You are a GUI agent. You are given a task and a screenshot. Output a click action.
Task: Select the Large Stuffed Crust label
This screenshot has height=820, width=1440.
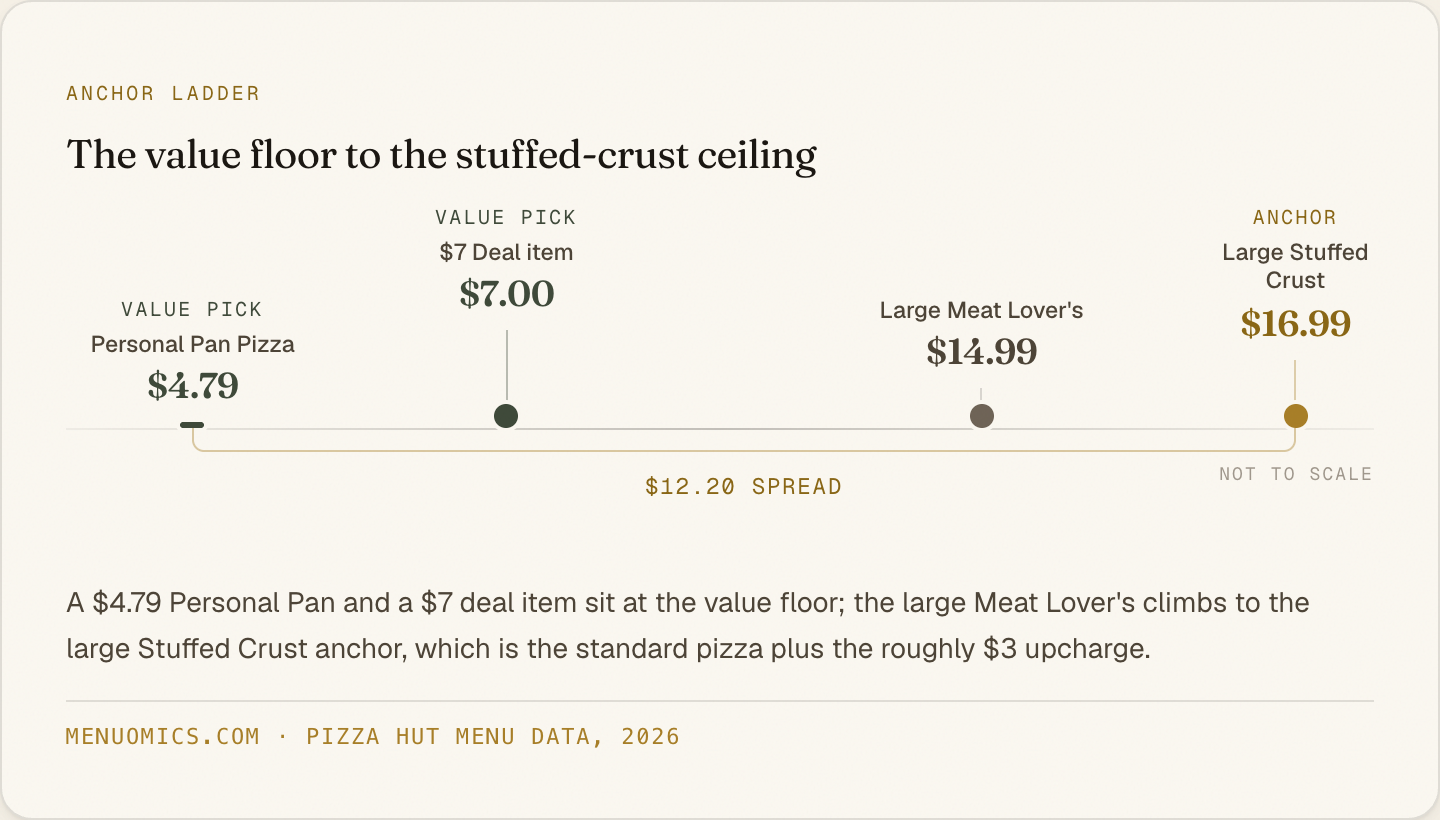coord(1295,266)
